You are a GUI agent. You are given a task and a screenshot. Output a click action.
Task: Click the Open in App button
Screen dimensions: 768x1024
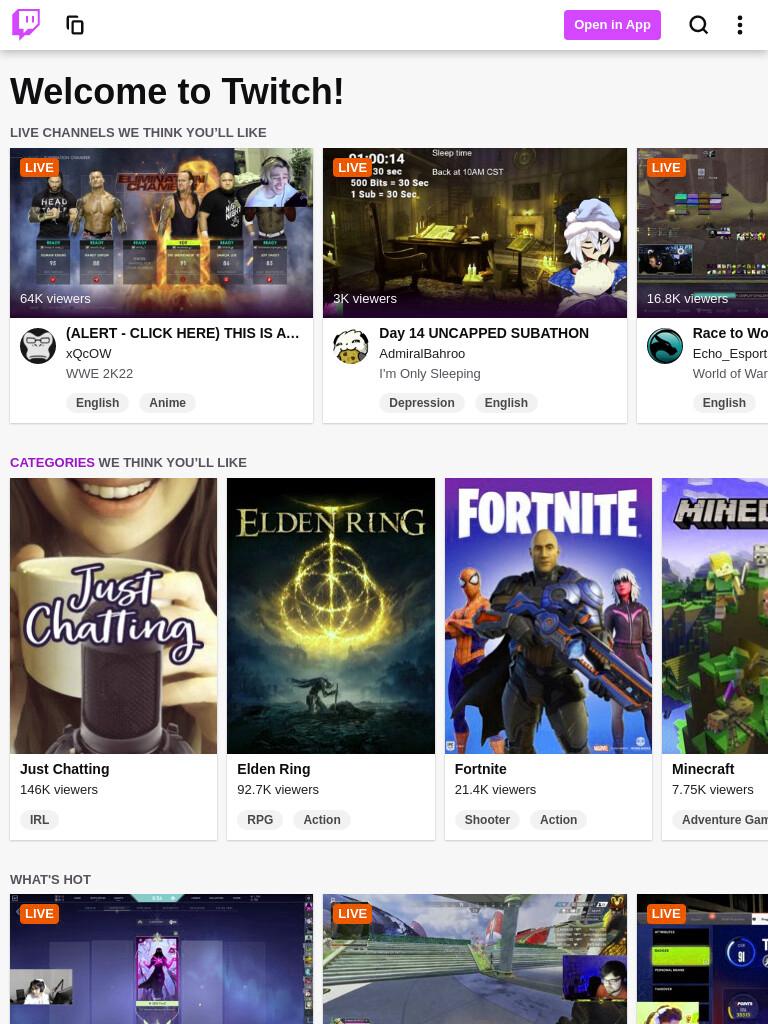pos(612,25)
